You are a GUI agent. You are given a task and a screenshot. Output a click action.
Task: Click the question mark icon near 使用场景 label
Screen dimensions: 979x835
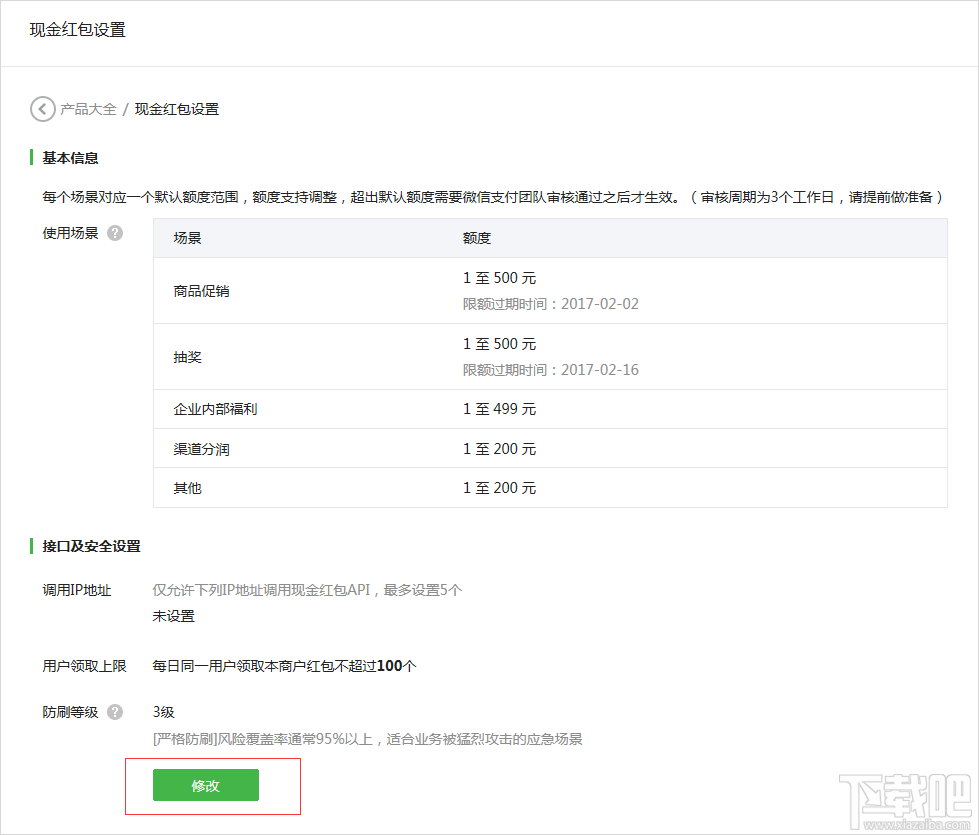(x=114, y=232)
